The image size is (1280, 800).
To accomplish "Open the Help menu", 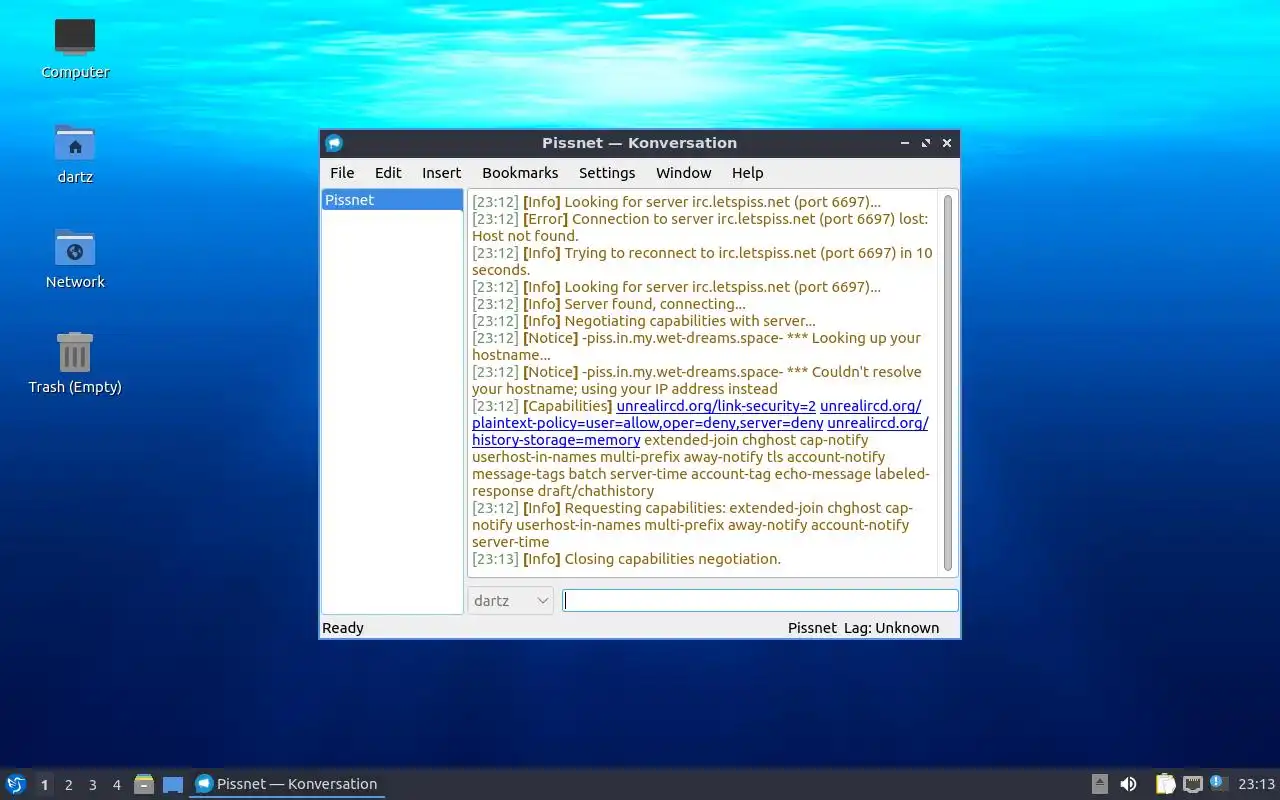I will [x=747, y=173].
